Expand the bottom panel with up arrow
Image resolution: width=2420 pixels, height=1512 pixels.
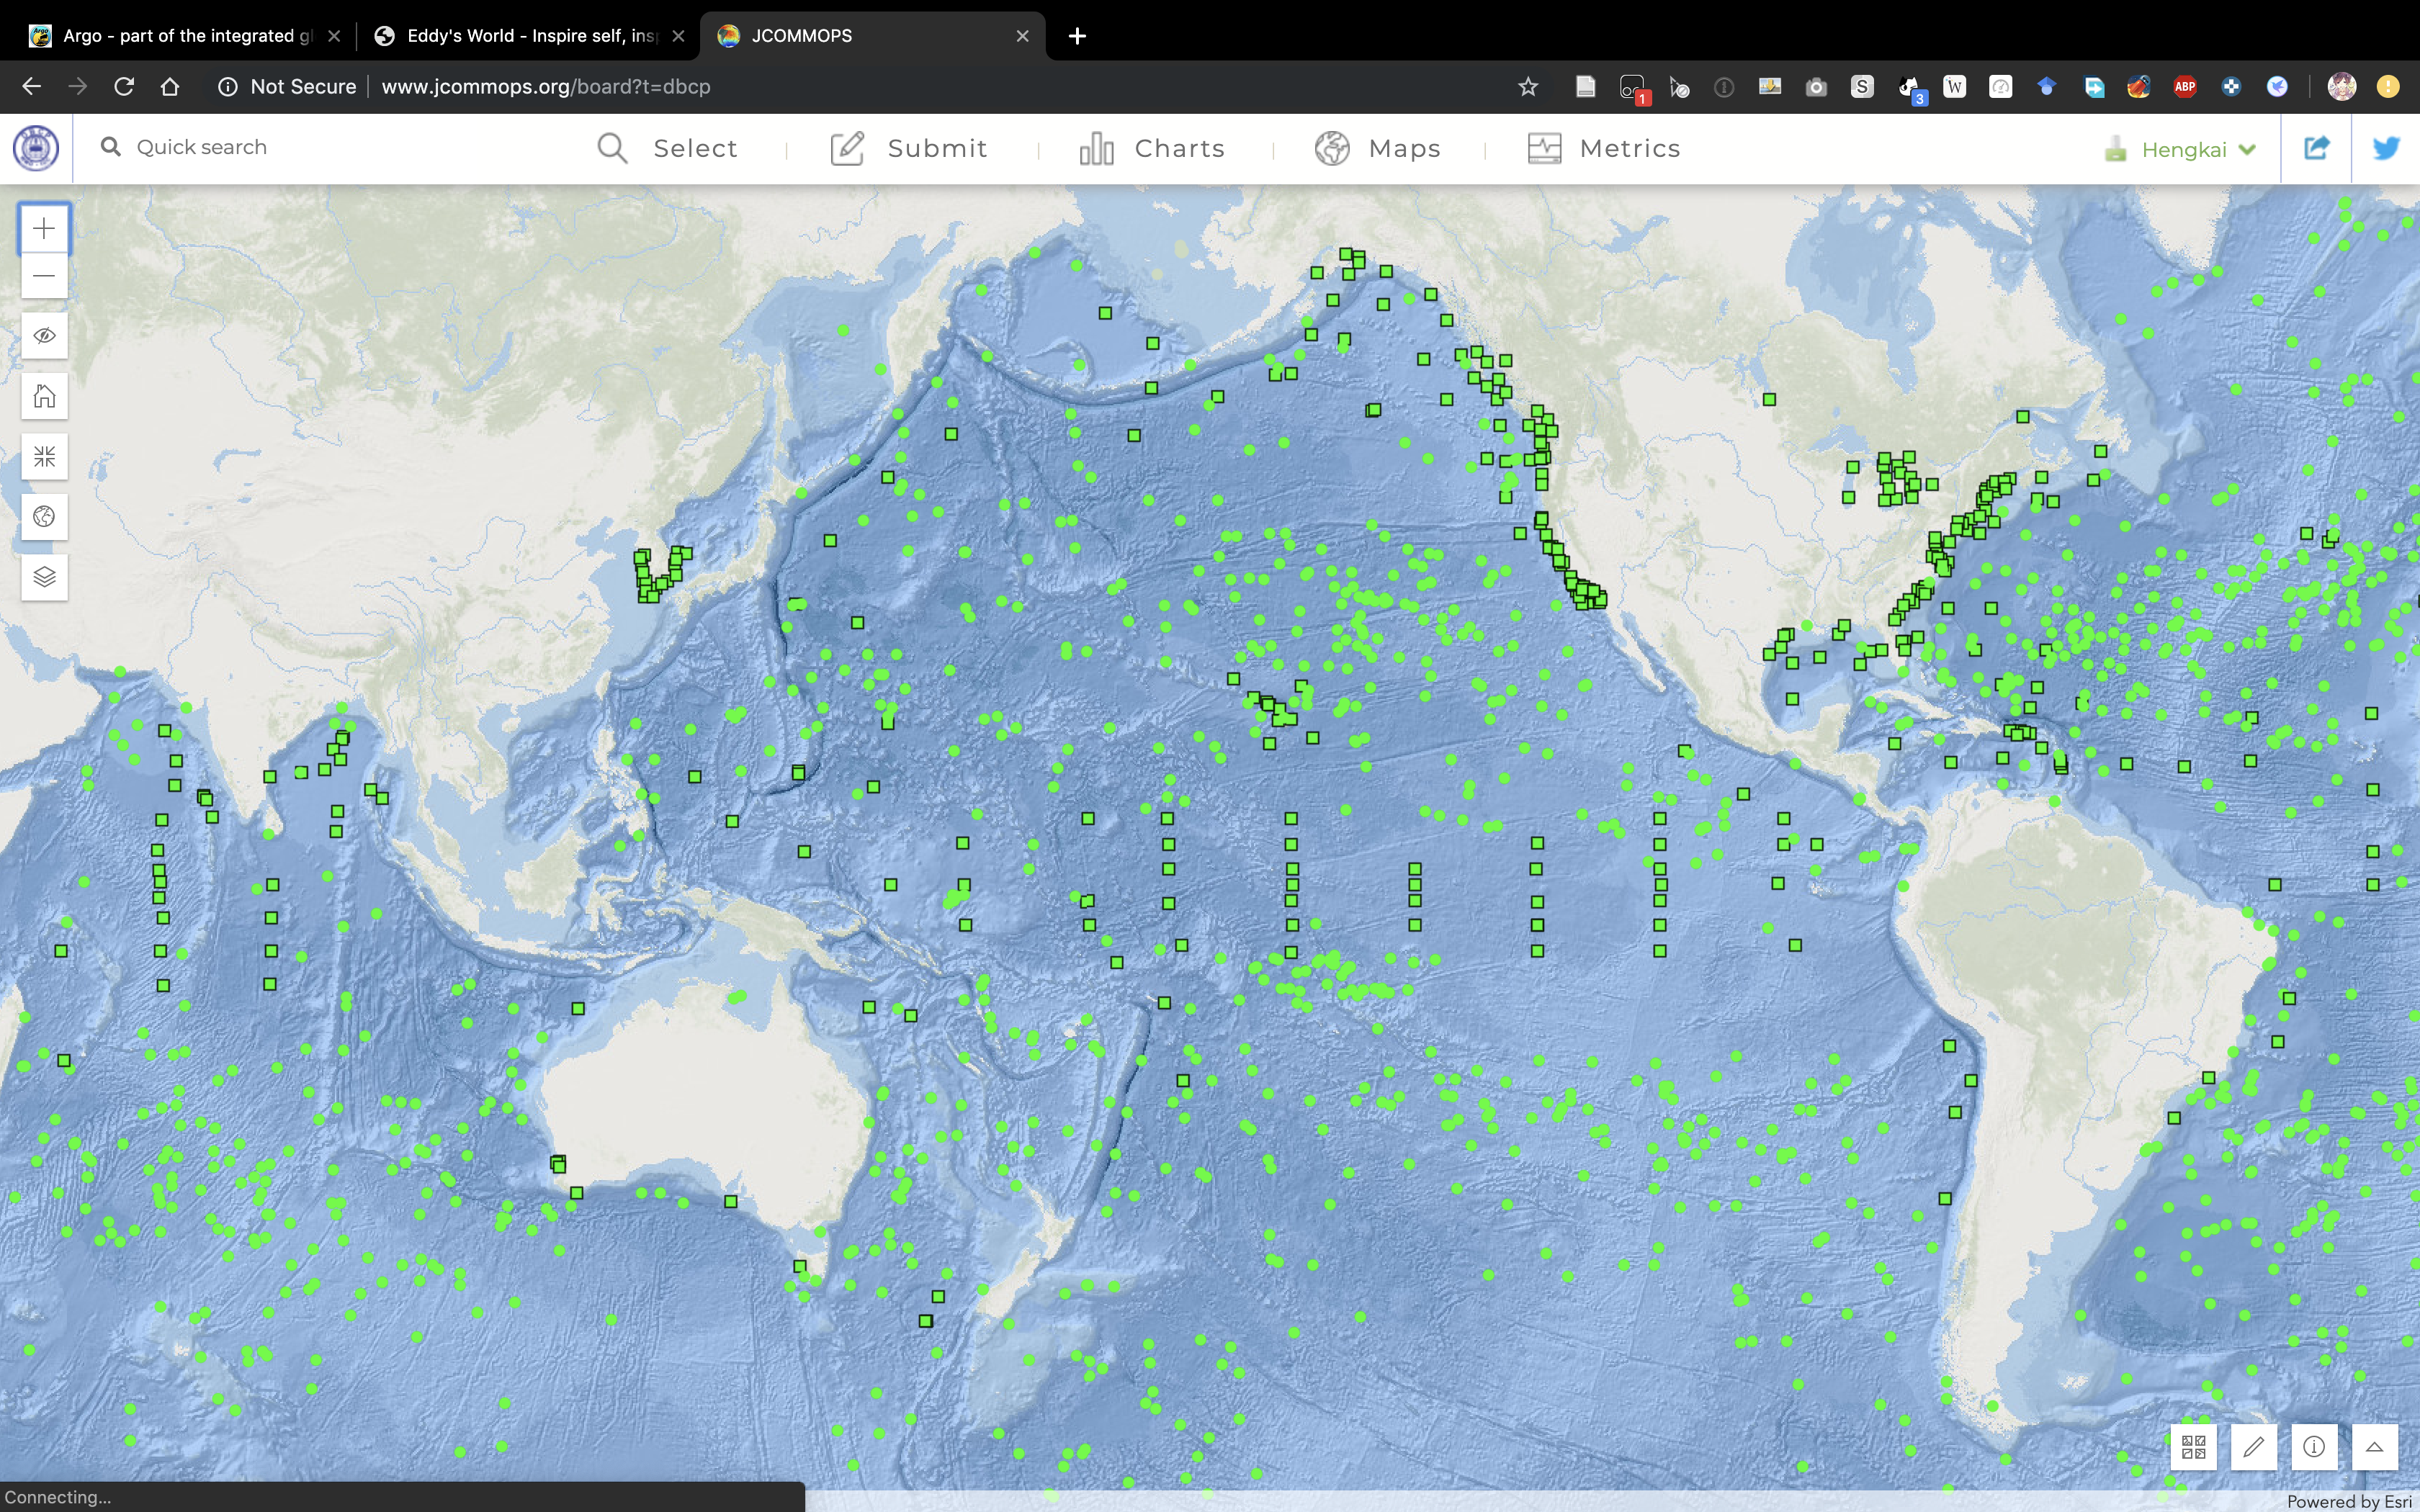(2374, 1447)
